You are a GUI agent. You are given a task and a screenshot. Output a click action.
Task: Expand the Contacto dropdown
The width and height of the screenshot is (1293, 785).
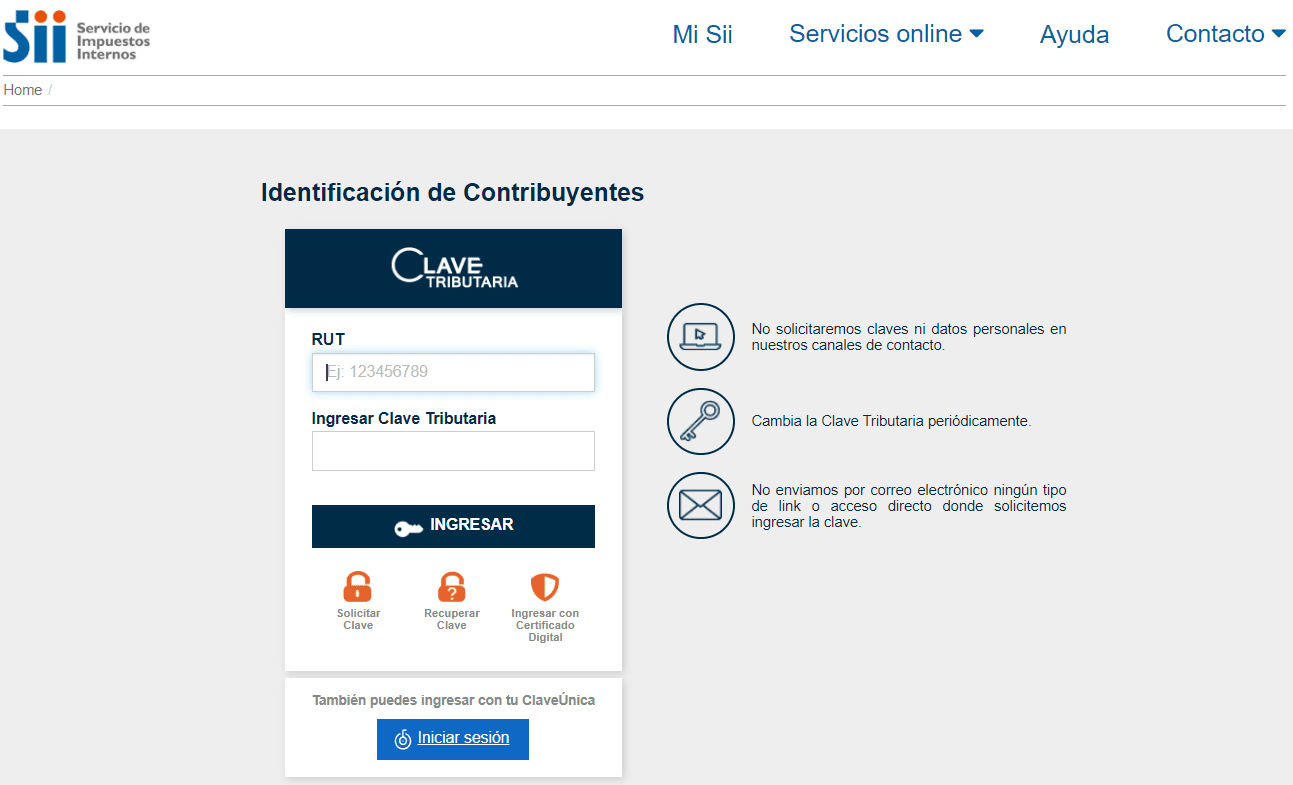[x=1225, y=34]
